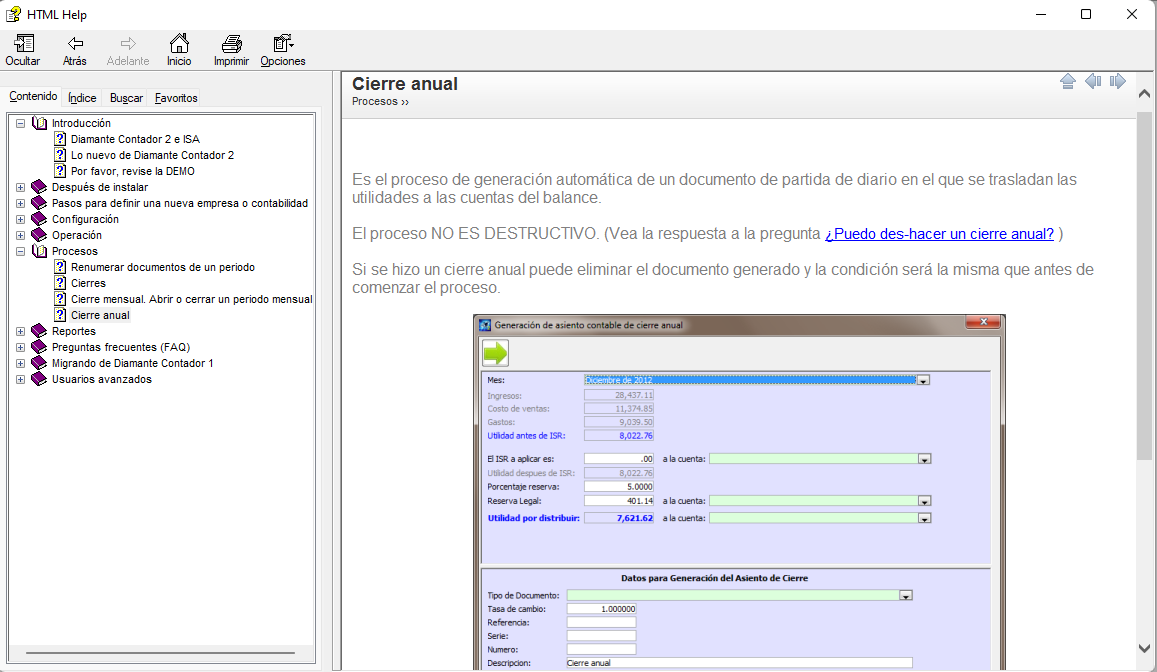
Task: Click the Inicio home icon
Action: [x=179, y=45]
